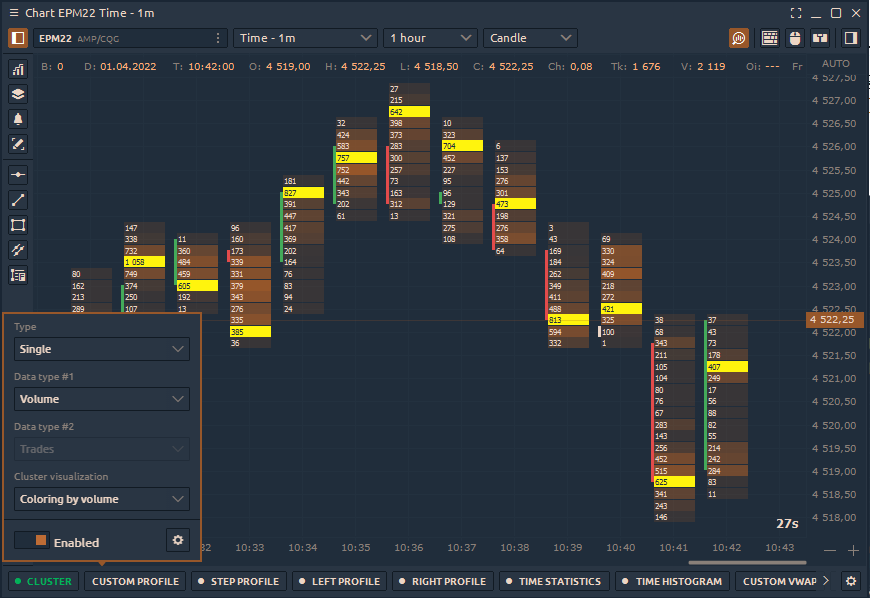The width and height of the screenshot is (870, 598).
Task: Click the zoom-in plus button on timeline
Action: (853, 550)
